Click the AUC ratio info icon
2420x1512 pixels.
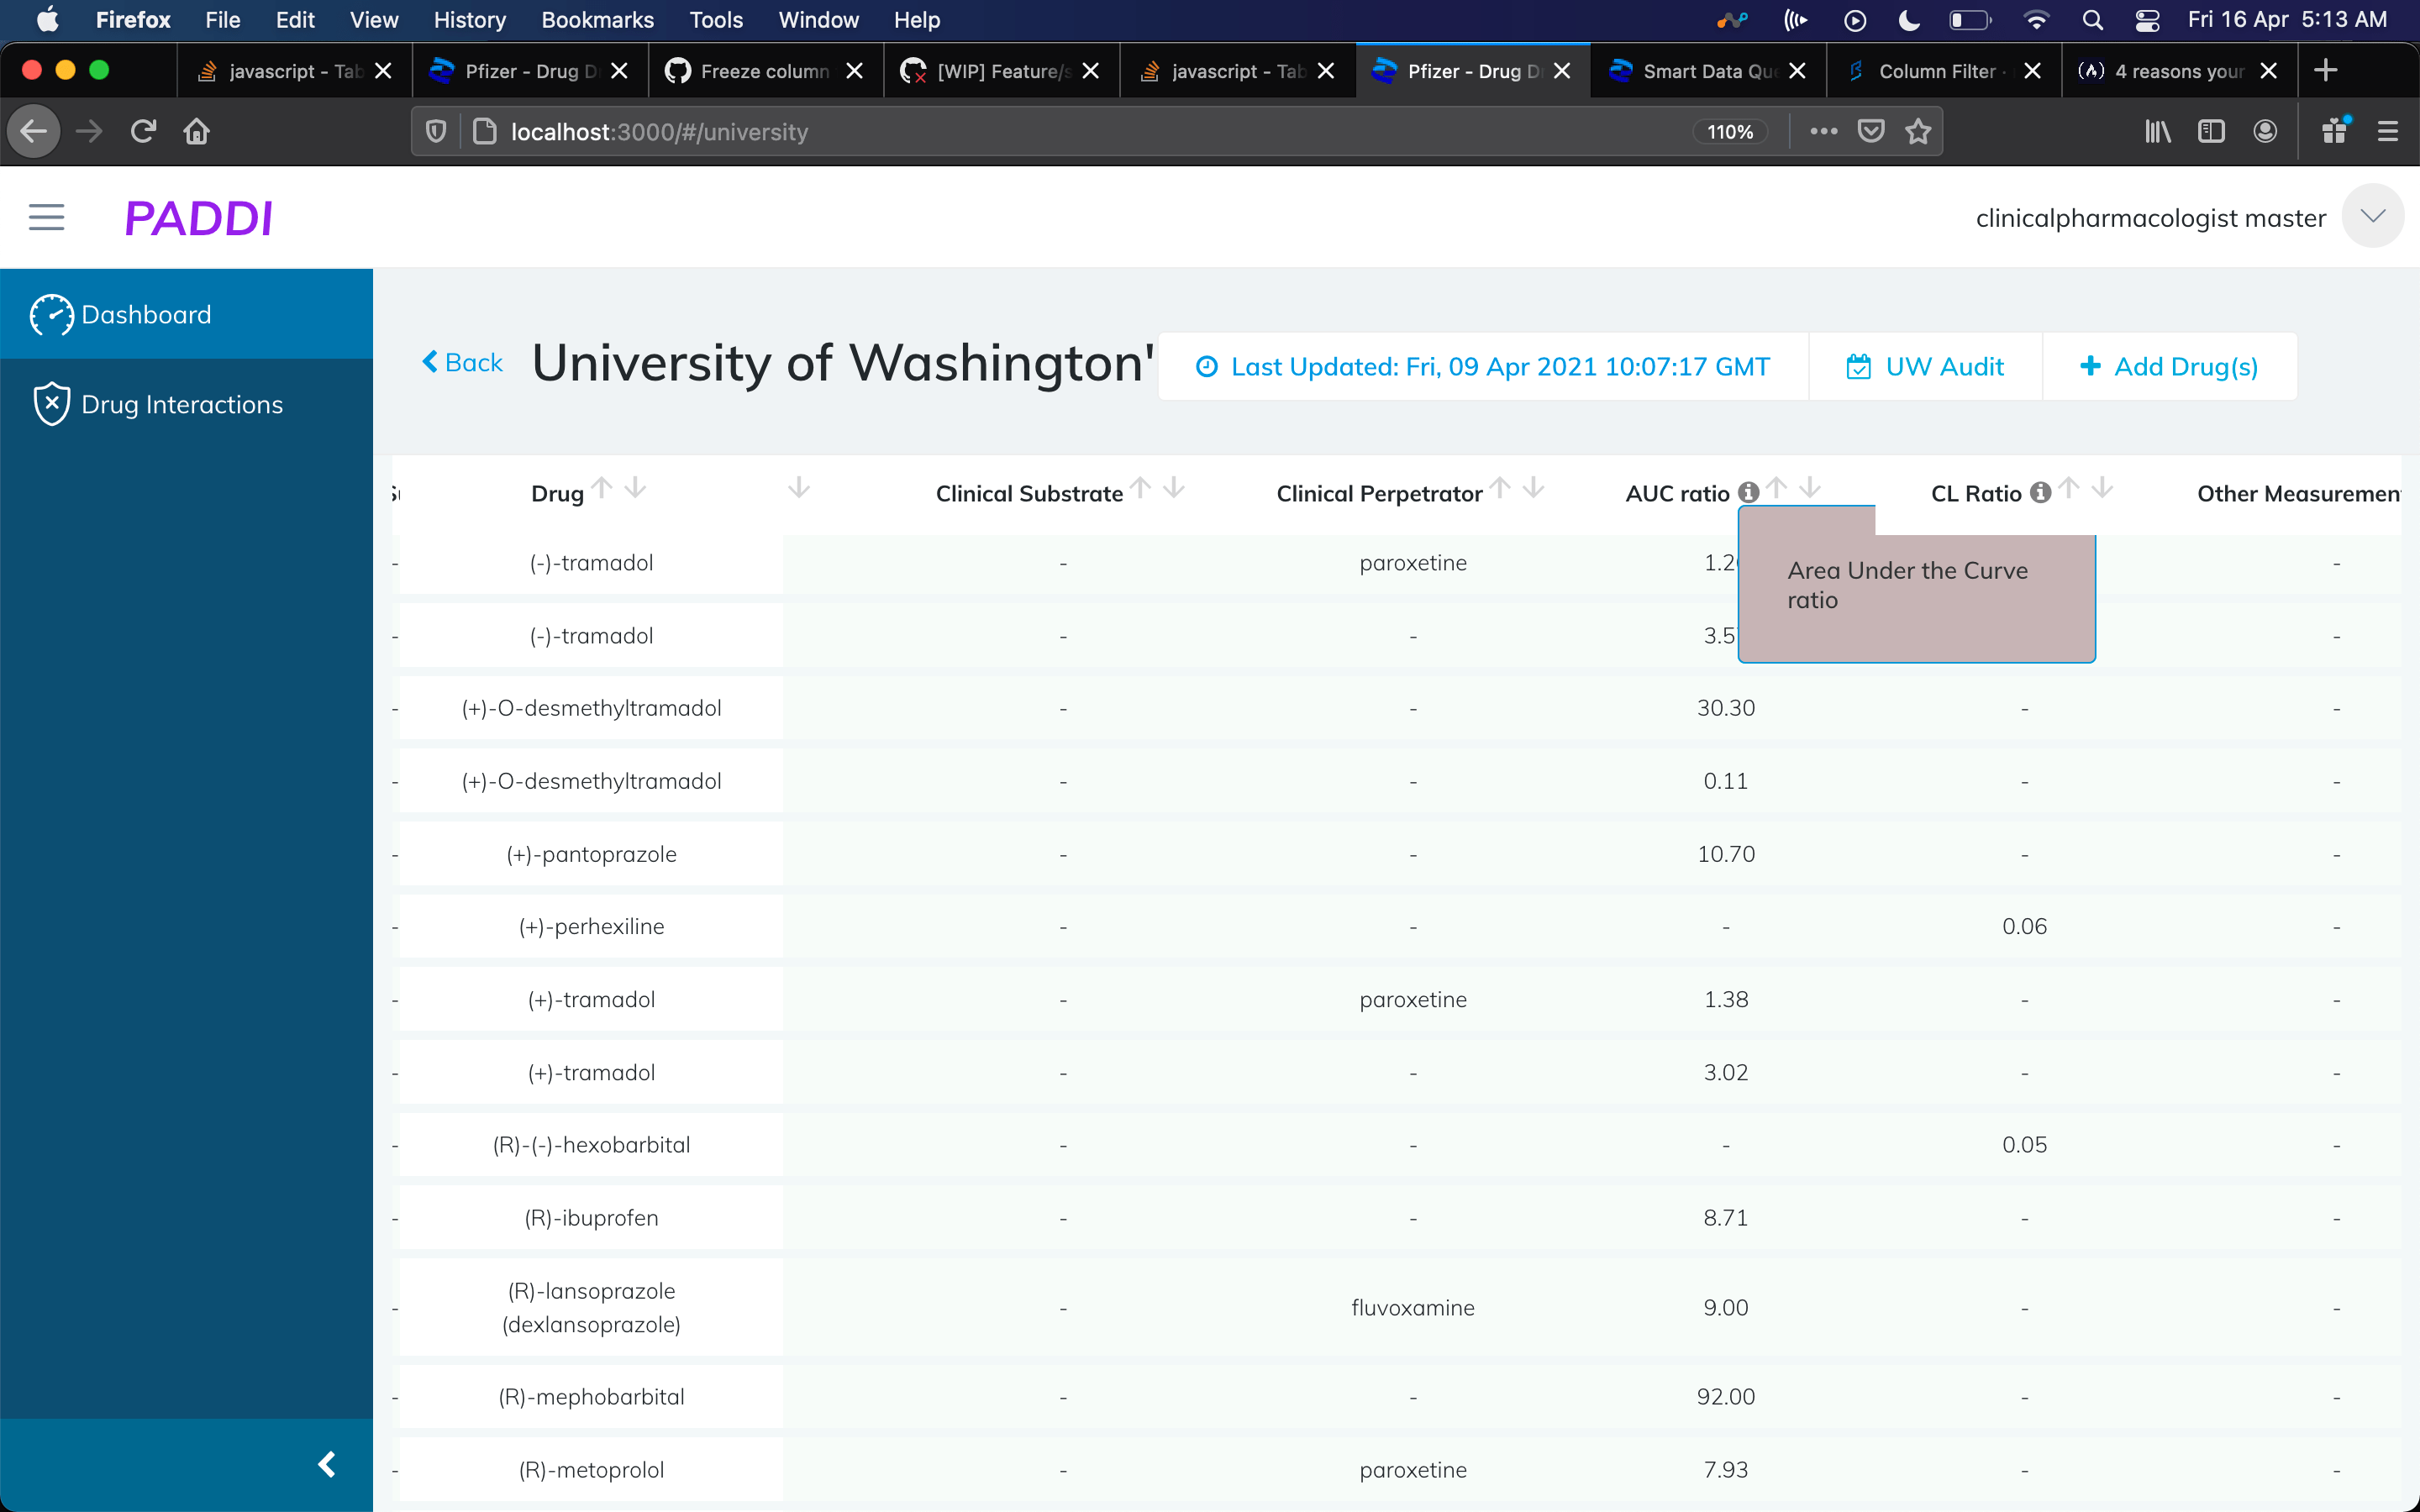coord(1748,492)
